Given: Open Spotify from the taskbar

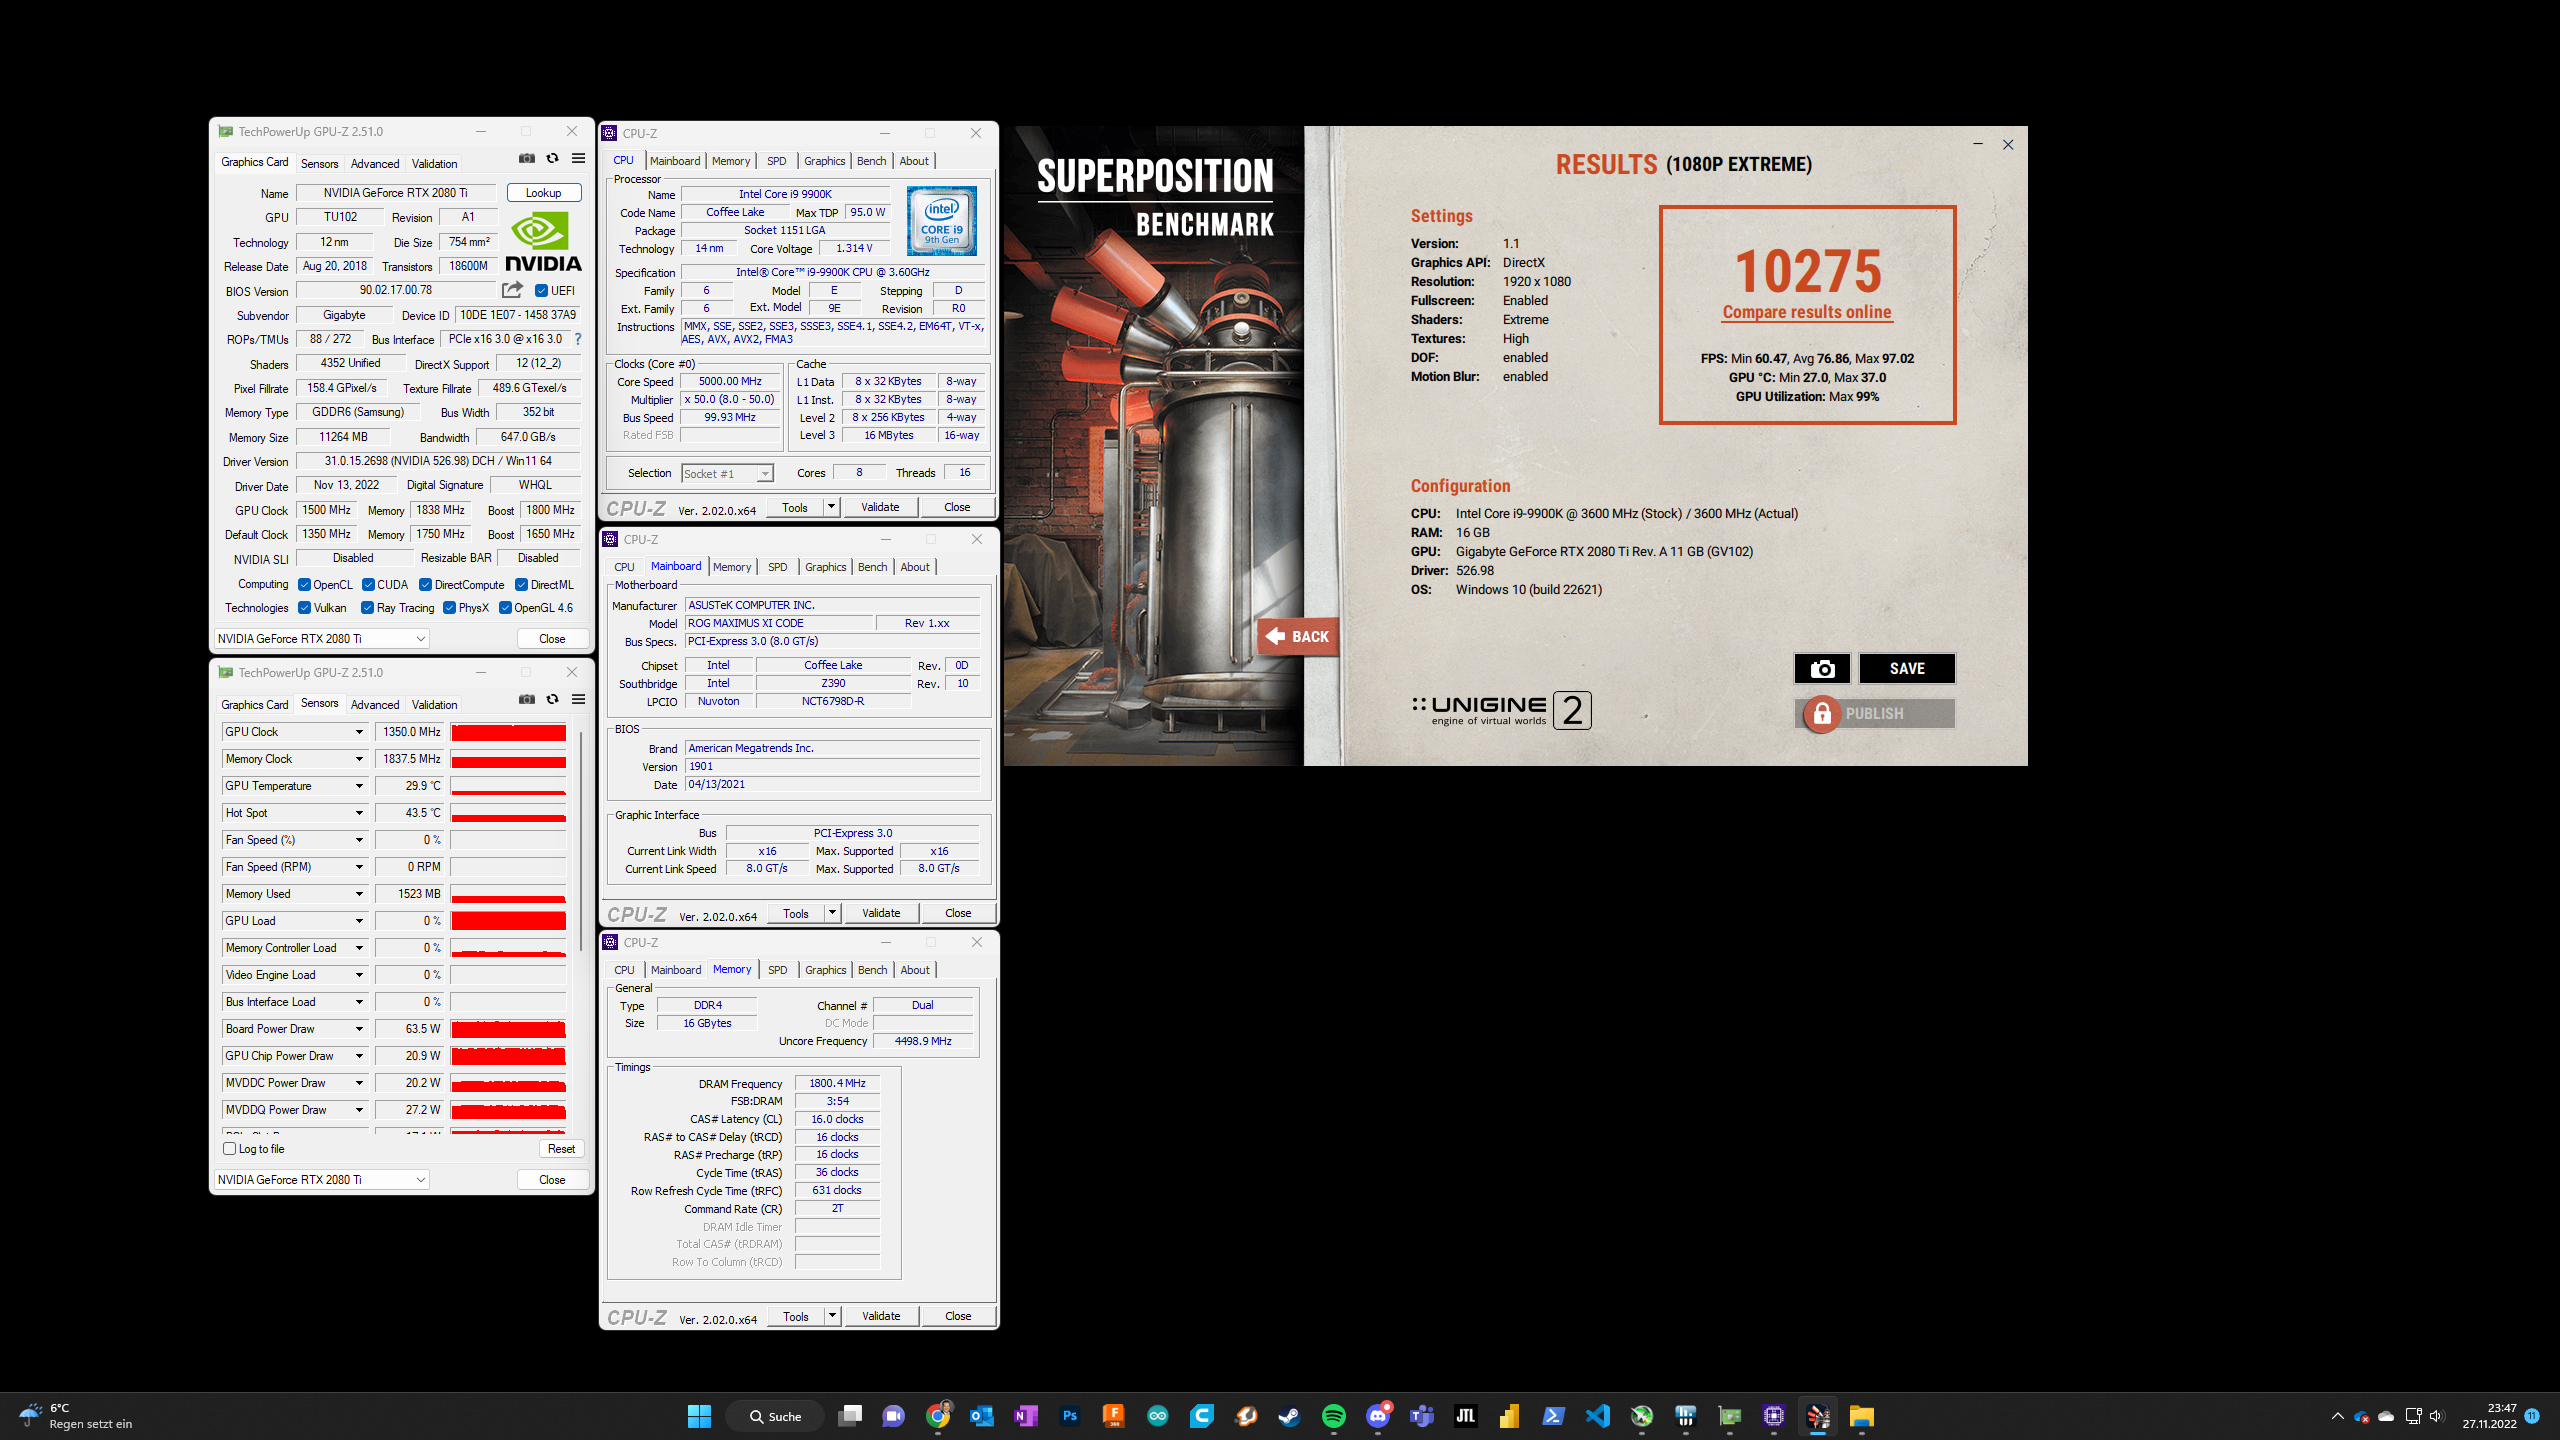Looking at the screenshot, I should 1334,1416.
